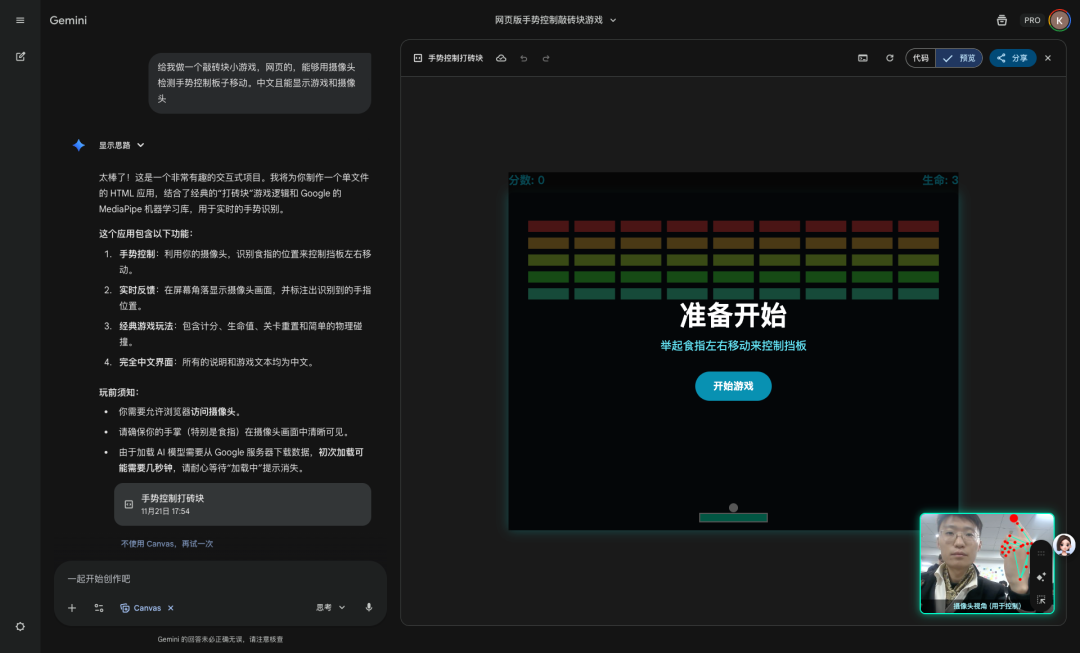Viewport: 1080px width, 653px height.
Task: Click the undo arrow in the canvas toolbar
Action: tap(523, 58)
